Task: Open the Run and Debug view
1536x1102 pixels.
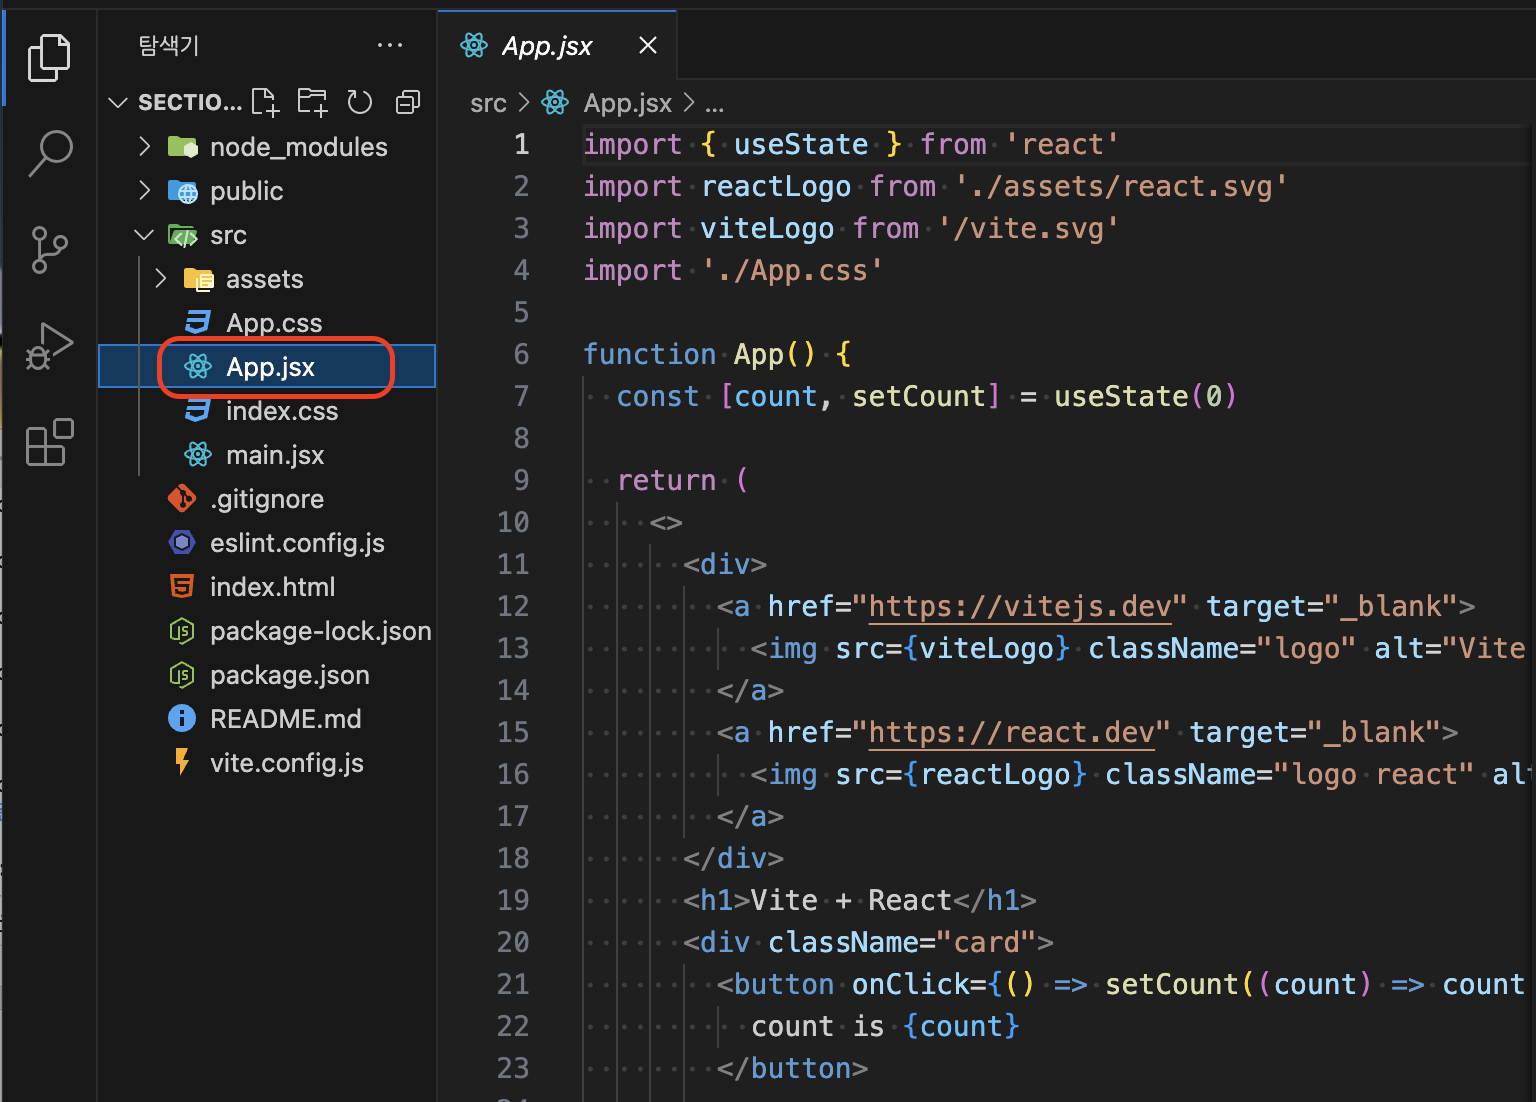Action: click(x=49, y=347)
